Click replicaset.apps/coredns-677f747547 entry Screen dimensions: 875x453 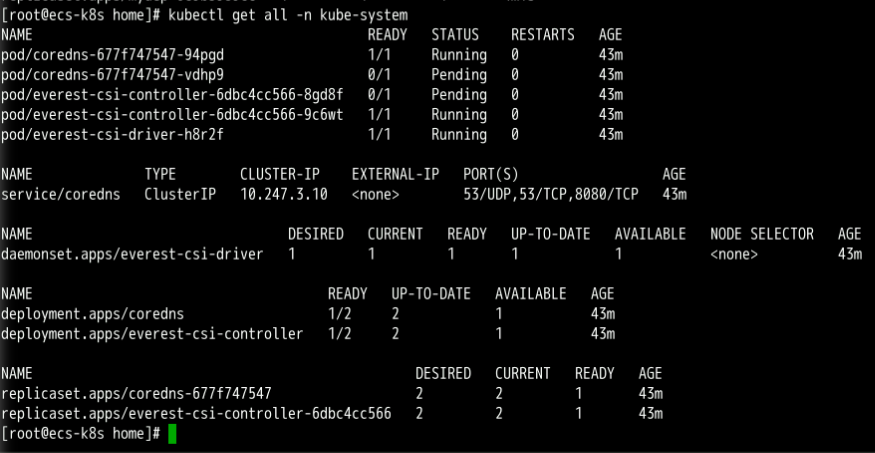tap(136, 394)
